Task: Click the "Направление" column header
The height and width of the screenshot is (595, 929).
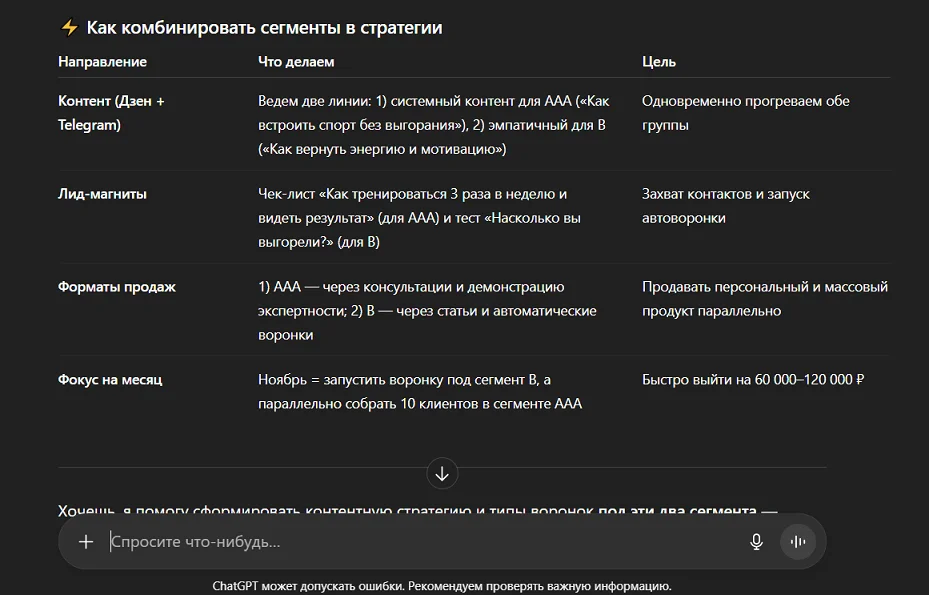Action: (102, 62)
